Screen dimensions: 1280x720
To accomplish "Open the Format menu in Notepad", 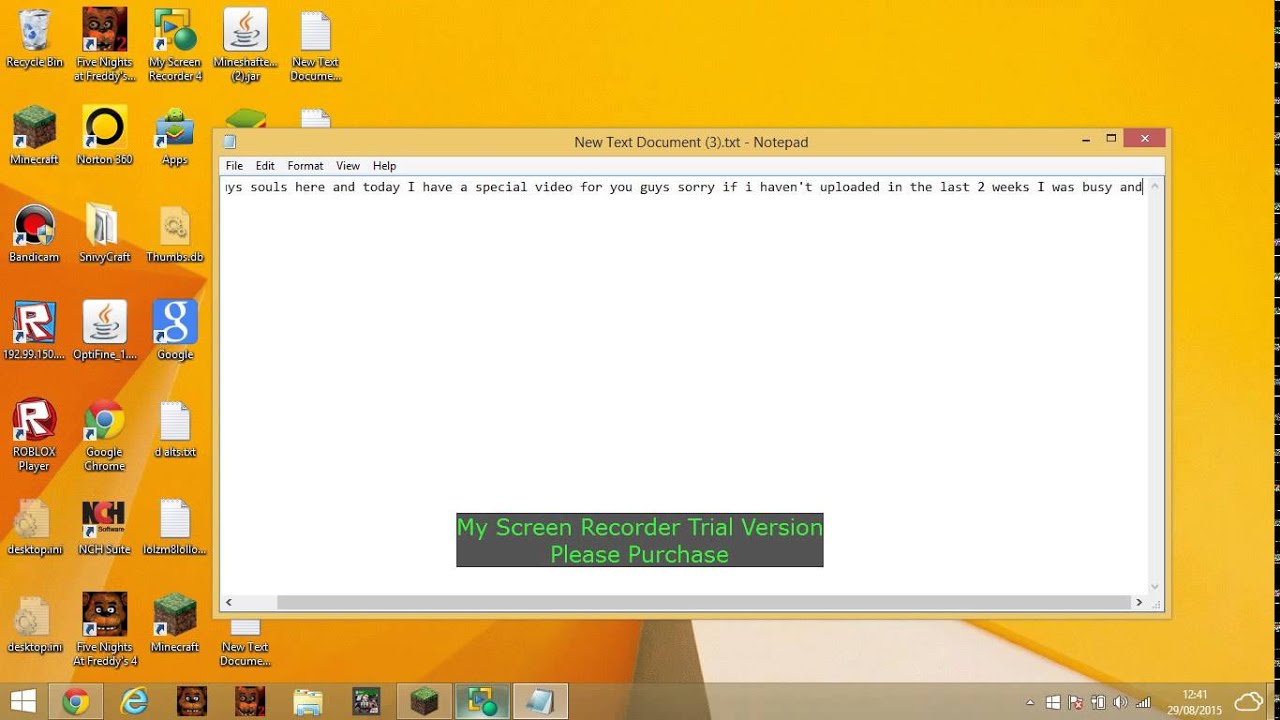I will tap(305, 166).
